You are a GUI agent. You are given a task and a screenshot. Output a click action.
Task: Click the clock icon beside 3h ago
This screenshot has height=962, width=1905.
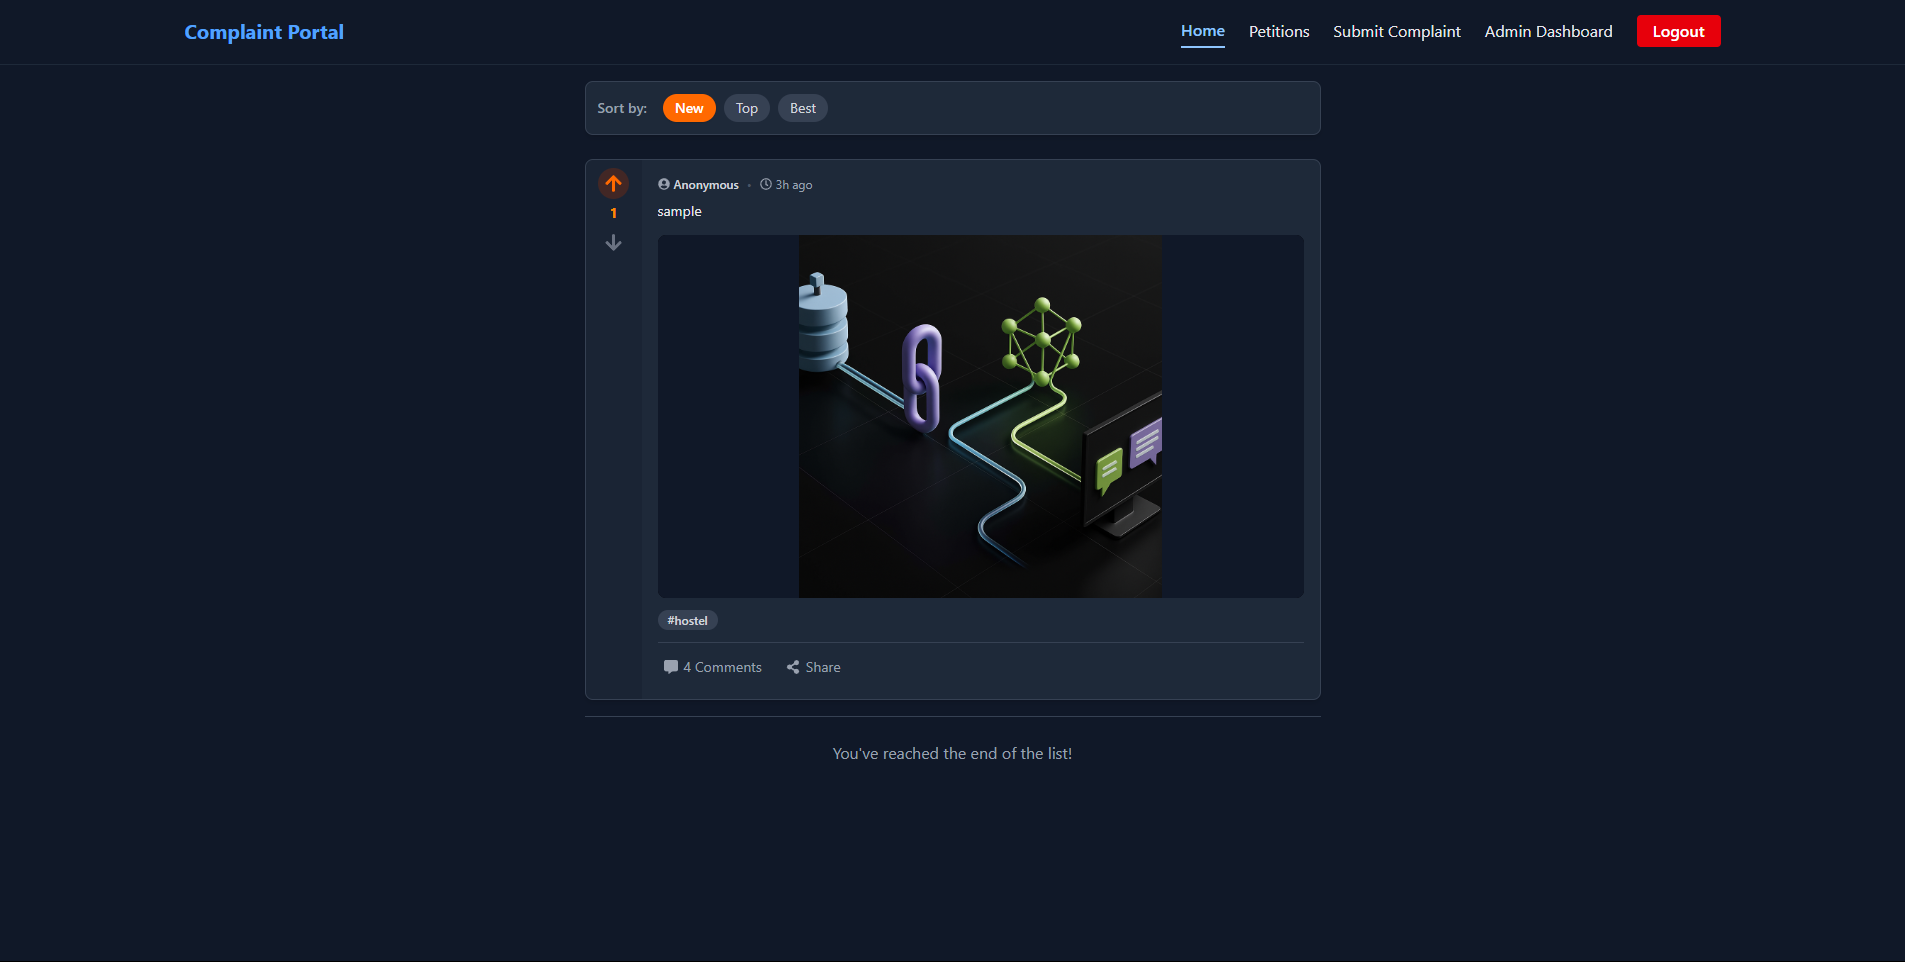[x=766, y=184]
